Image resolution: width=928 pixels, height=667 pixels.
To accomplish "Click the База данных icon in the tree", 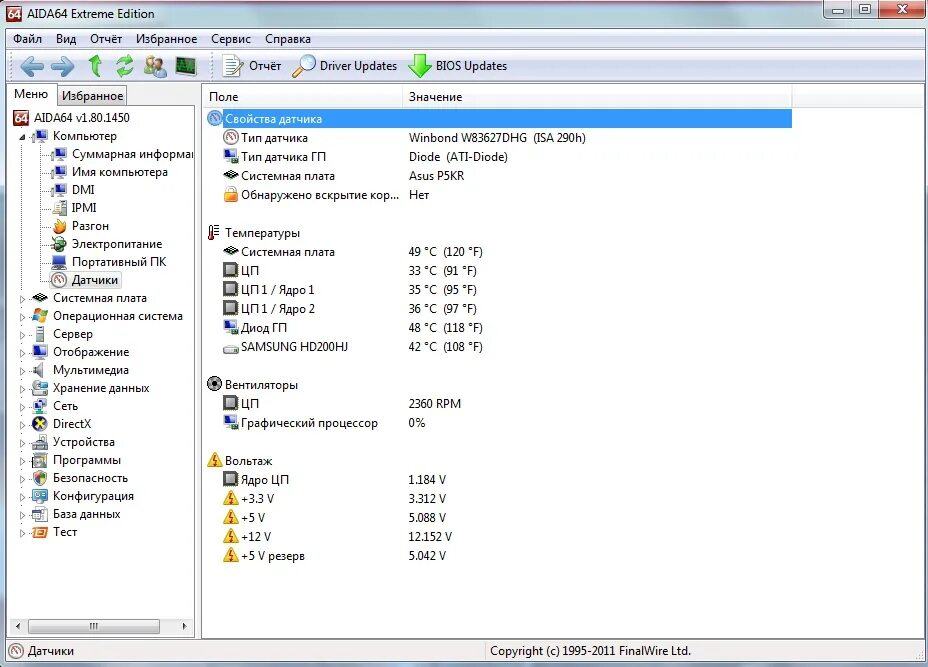I will [40, 514].
